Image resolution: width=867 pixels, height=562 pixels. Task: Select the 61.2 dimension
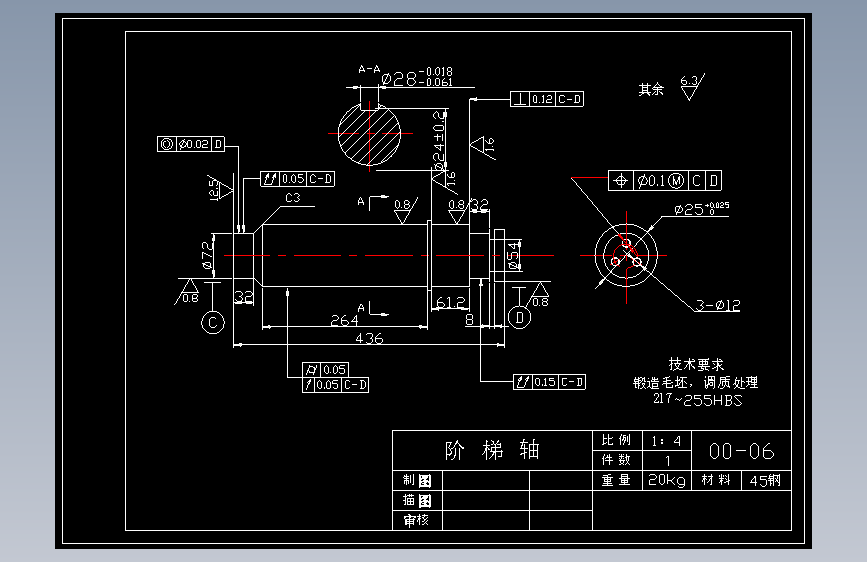point(451,302)
